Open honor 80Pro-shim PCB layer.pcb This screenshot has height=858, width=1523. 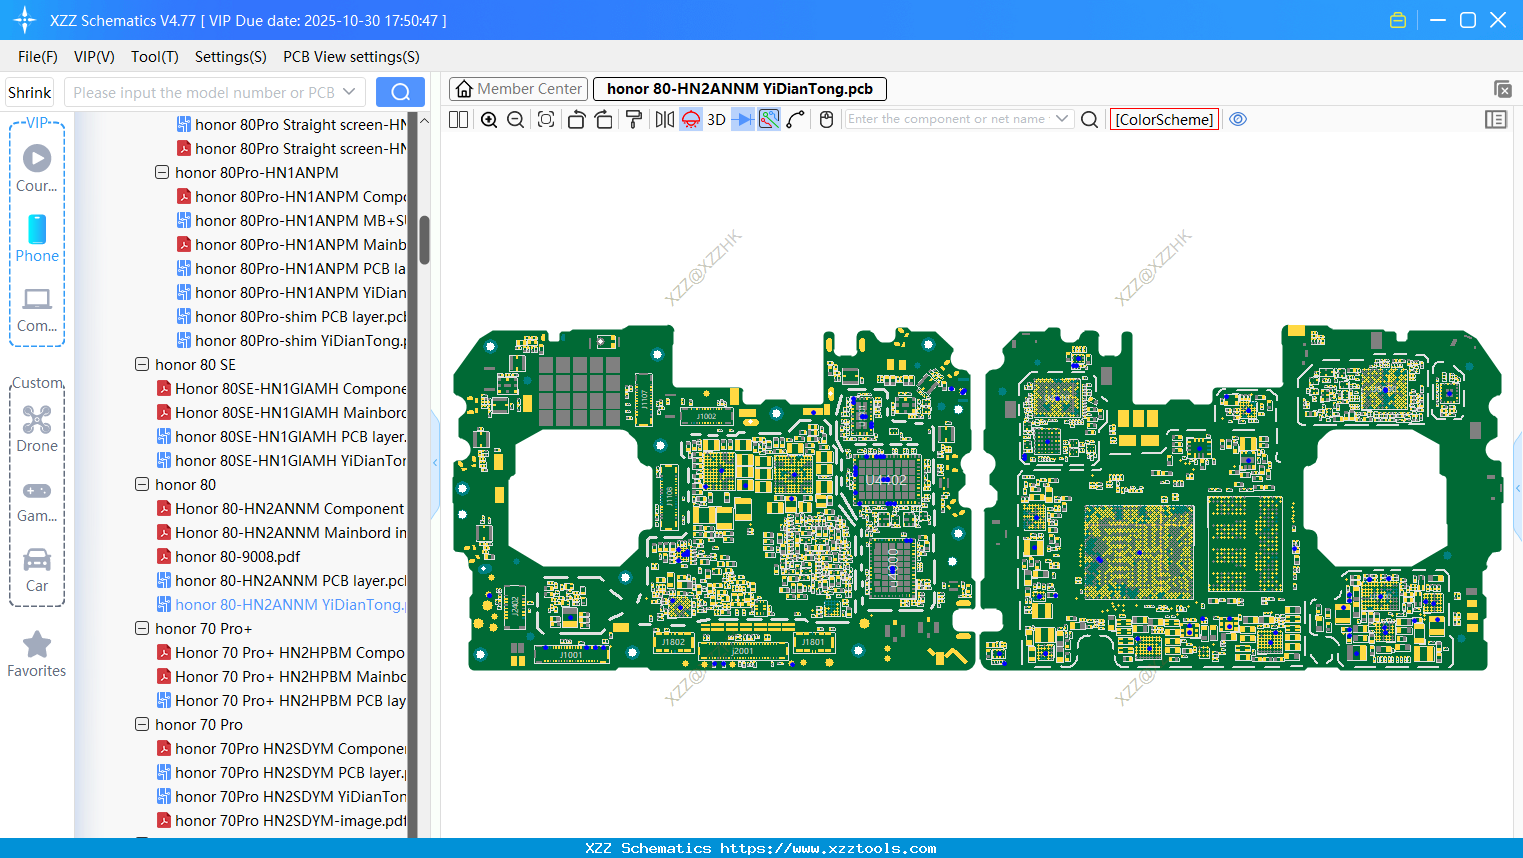292,316
